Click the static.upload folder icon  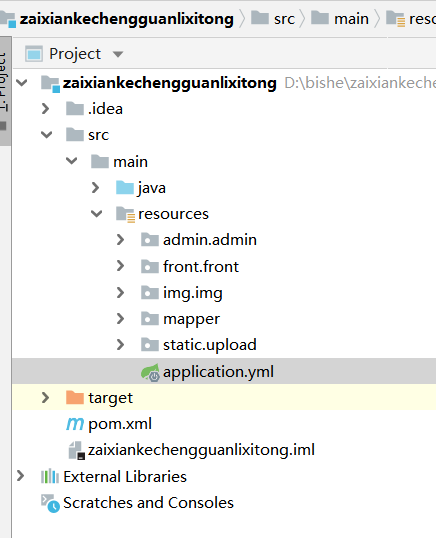[150, 344]
